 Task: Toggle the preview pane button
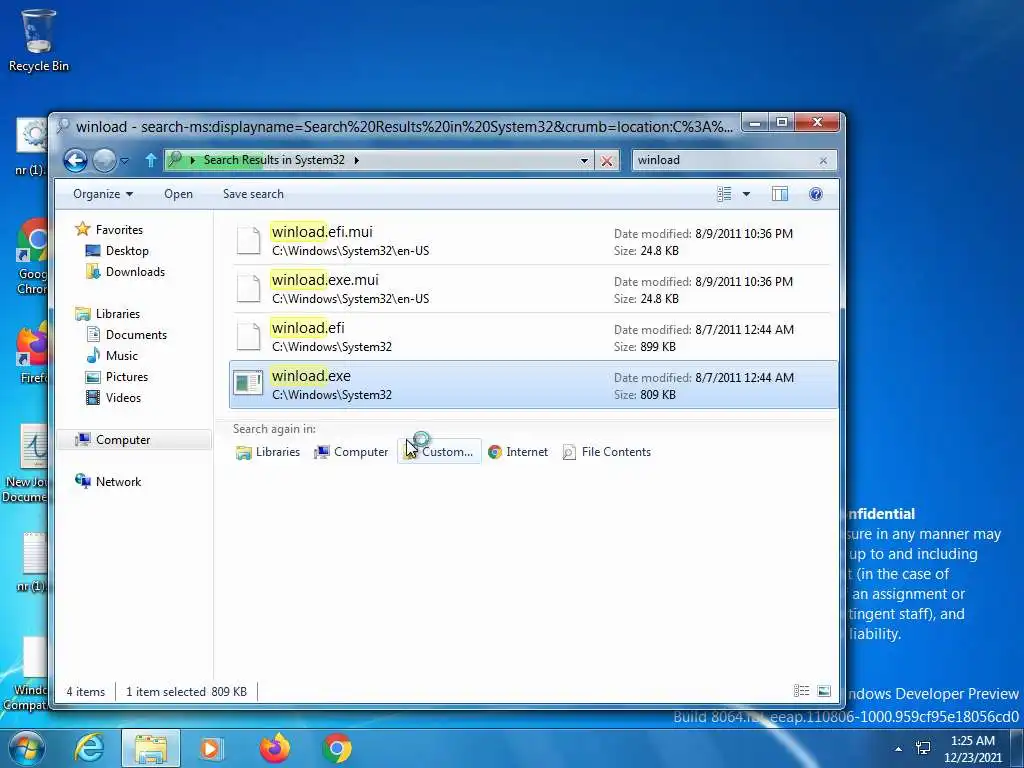pos(780,194)
